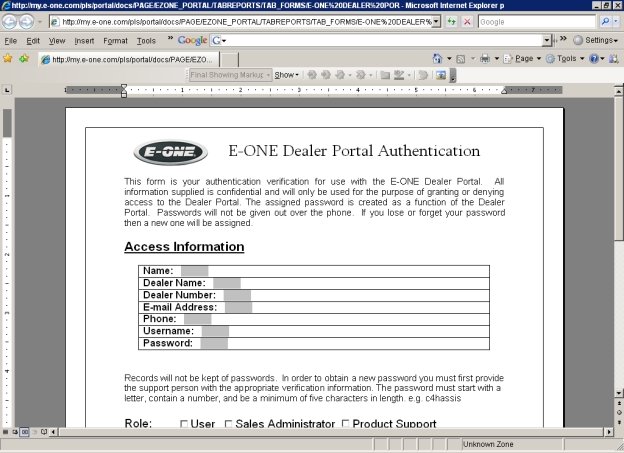
Task: Open the Insert menu
Action: tap(84, 41)
